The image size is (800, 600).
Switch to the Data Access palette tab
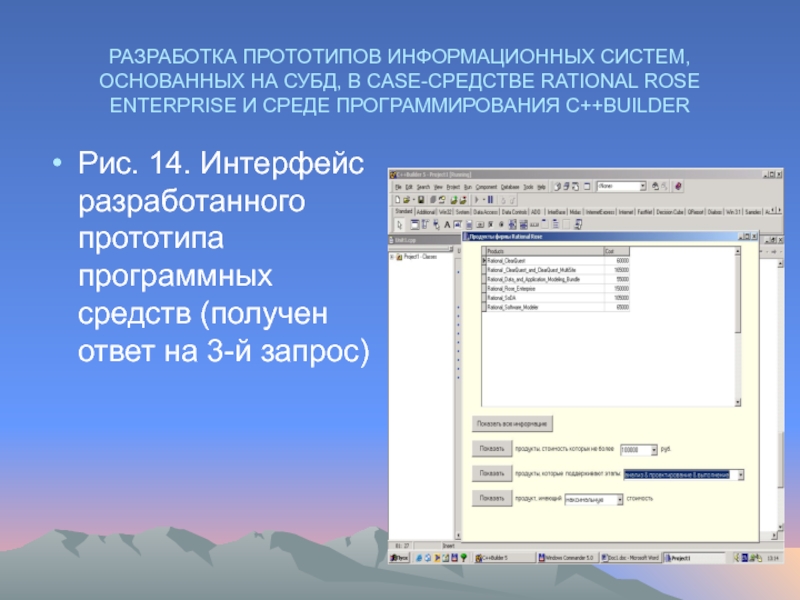[x=485, y=212]
